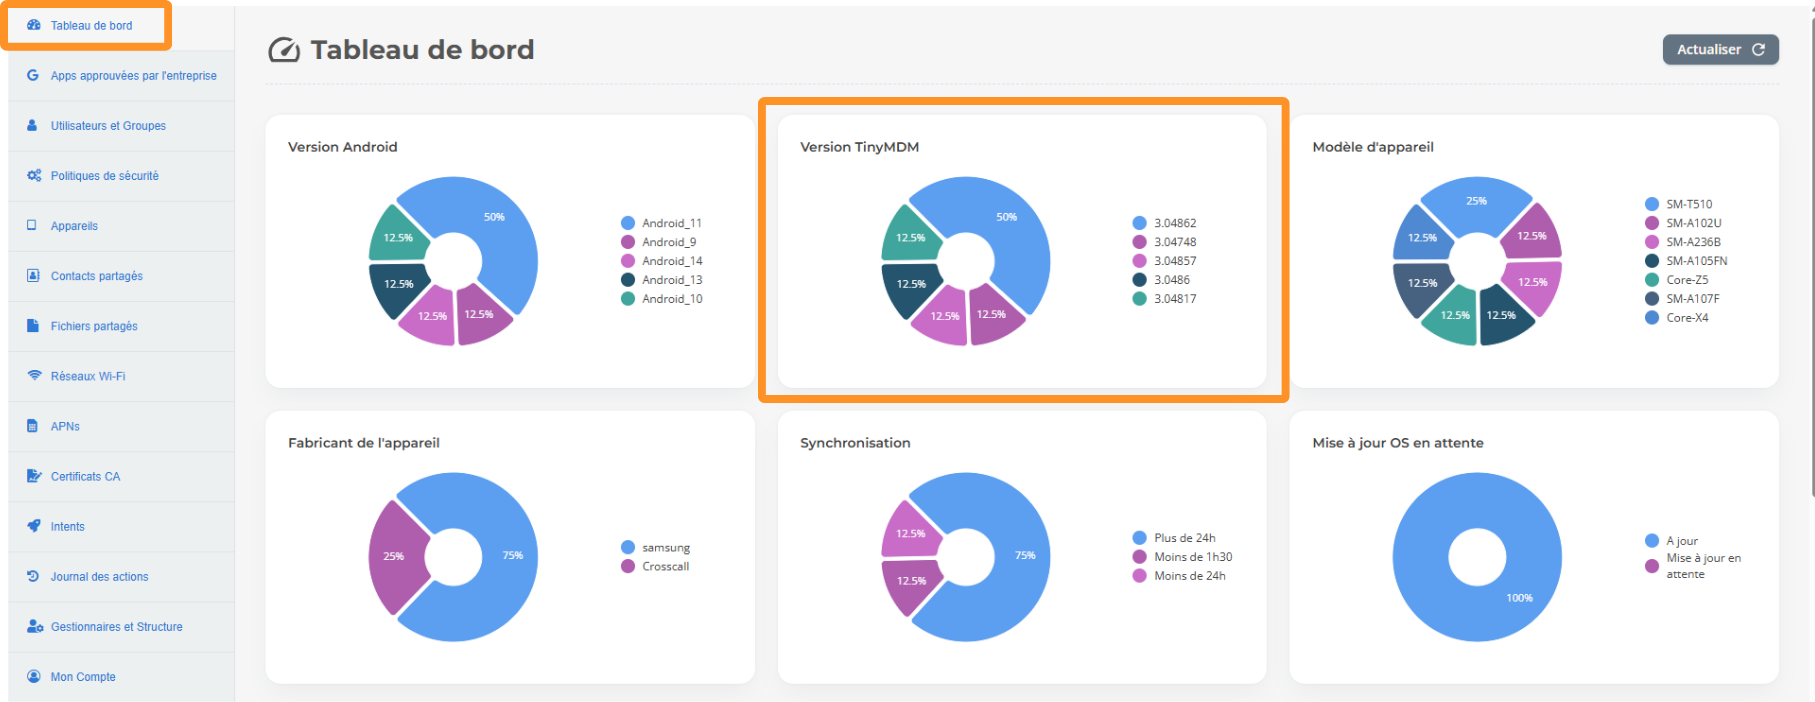Click the Google icon for approved apps
This screenshot has width=1815, height=702.
coord(33,75)
